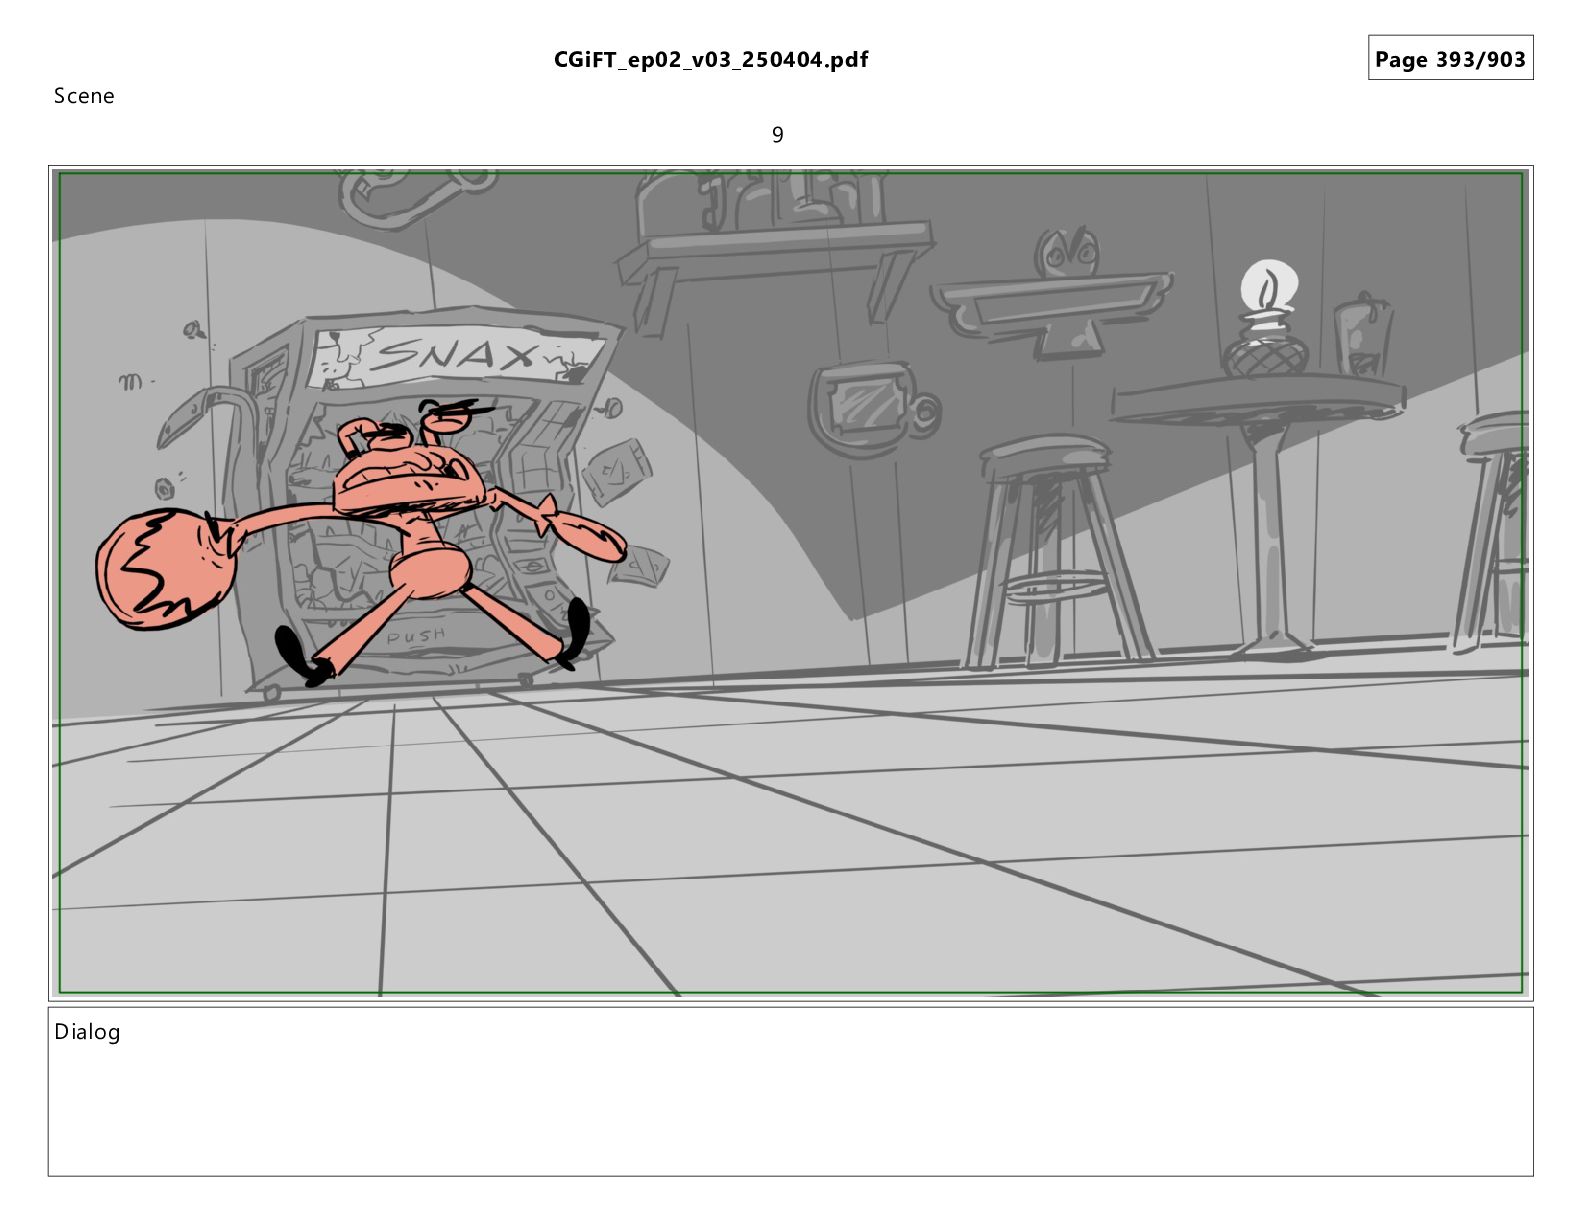Click the storyboard panel image
This screenshot has height=1224, width=1584.
coord(791,583)
